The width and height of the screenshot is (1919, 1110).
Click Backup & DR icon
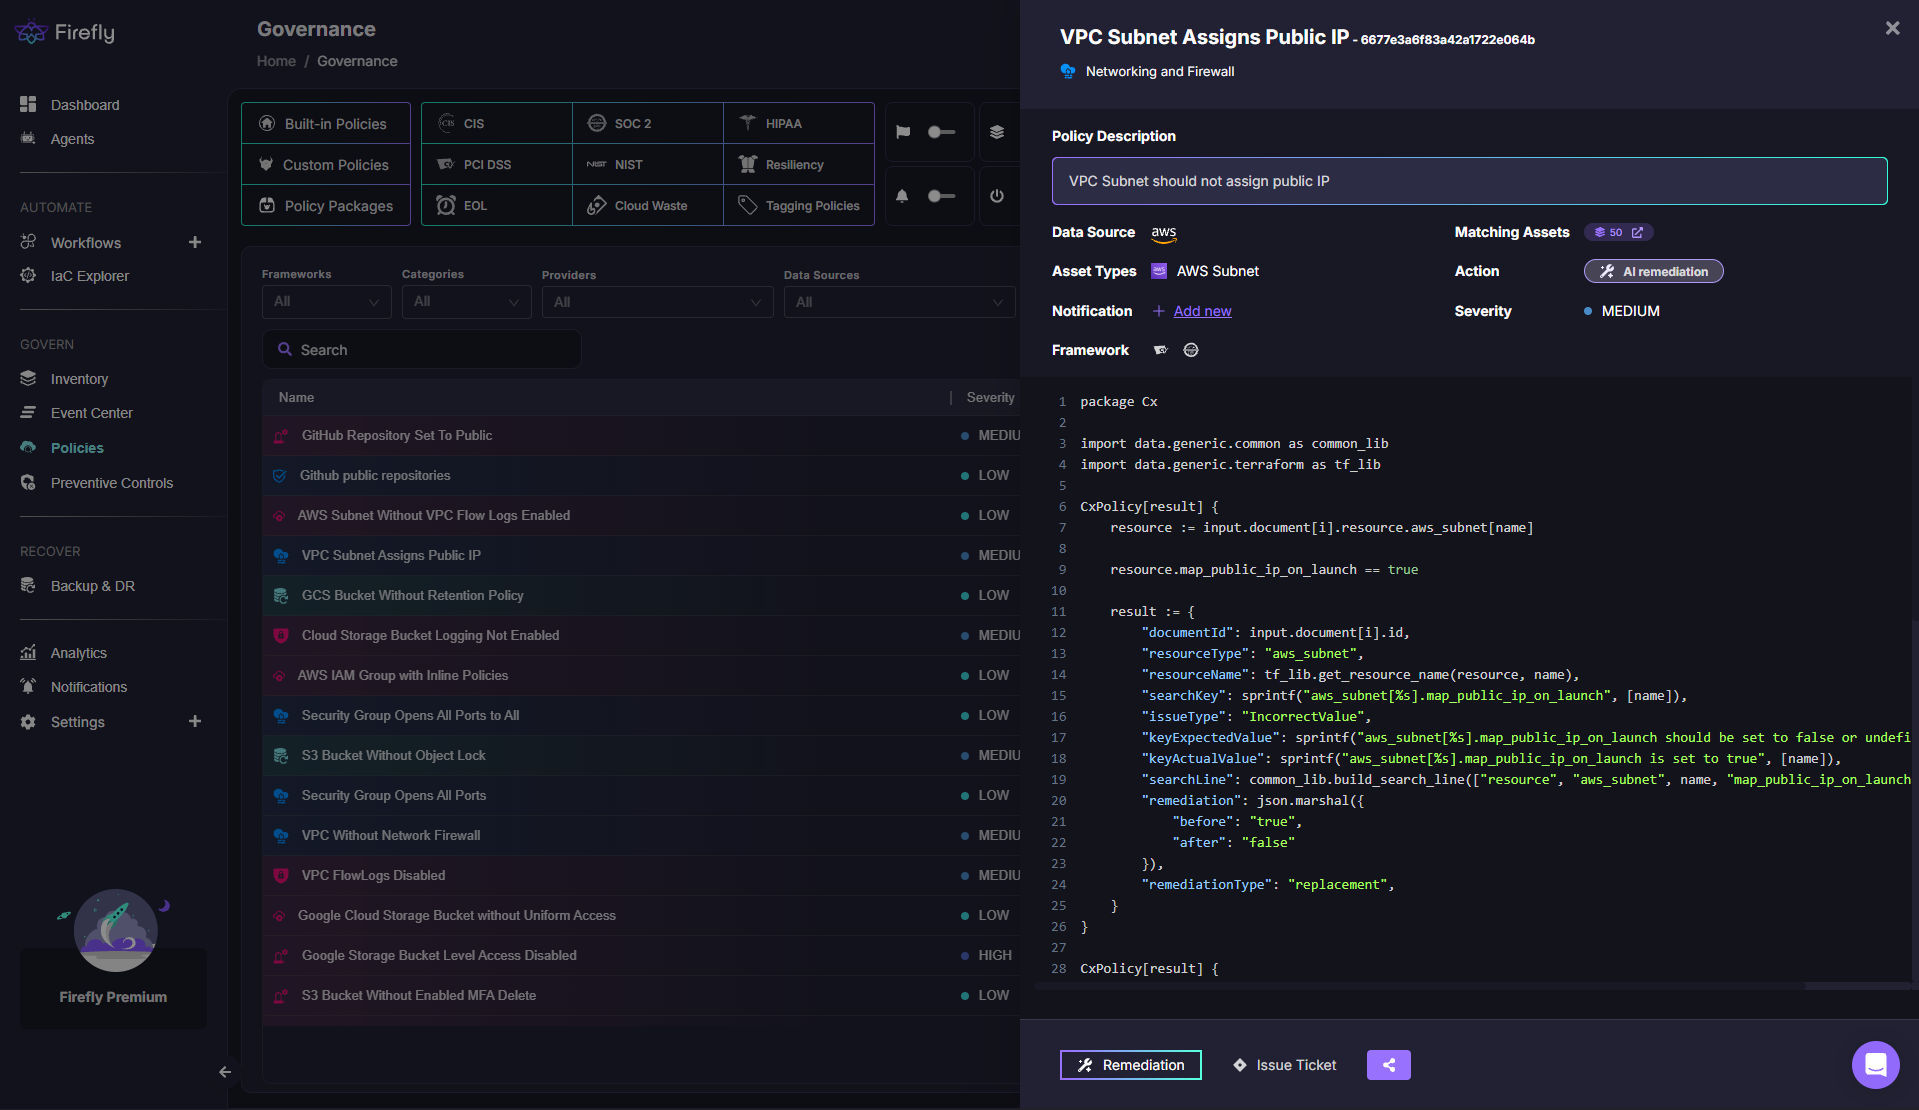pos(28,585)
